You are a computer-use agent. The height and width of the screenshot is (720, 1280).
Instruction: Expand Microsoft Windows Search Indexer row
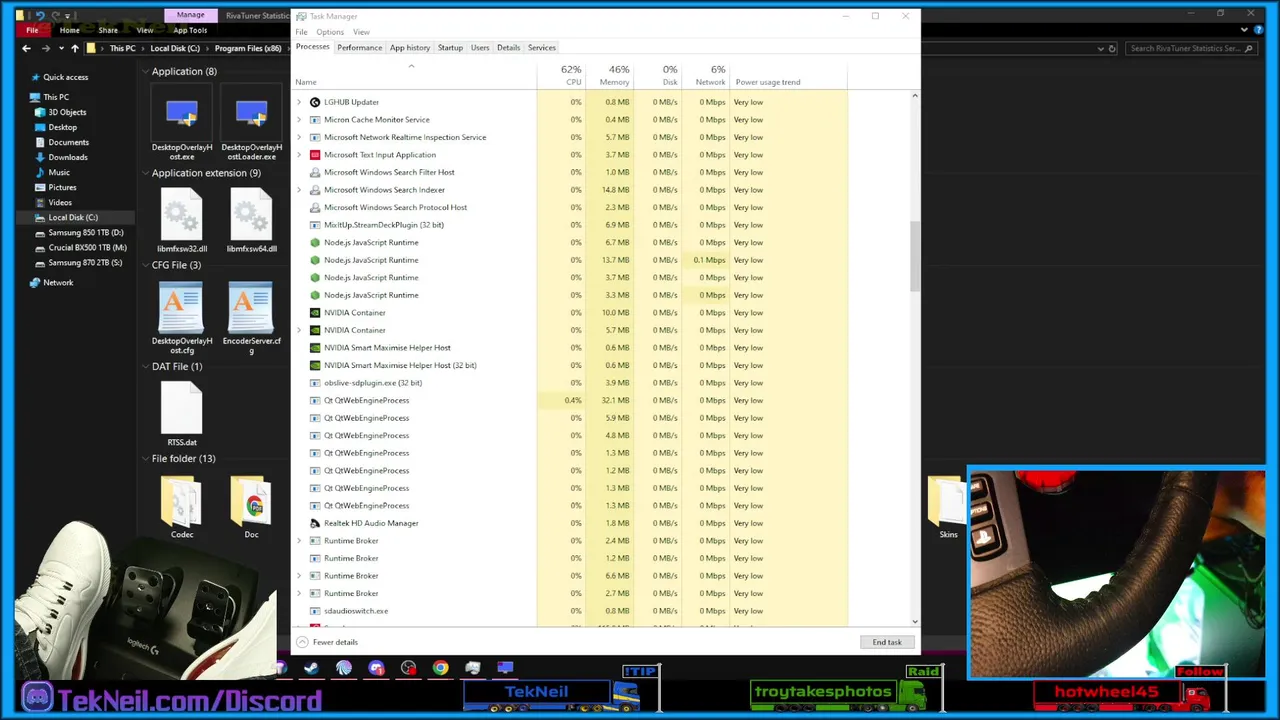(299, 190)
